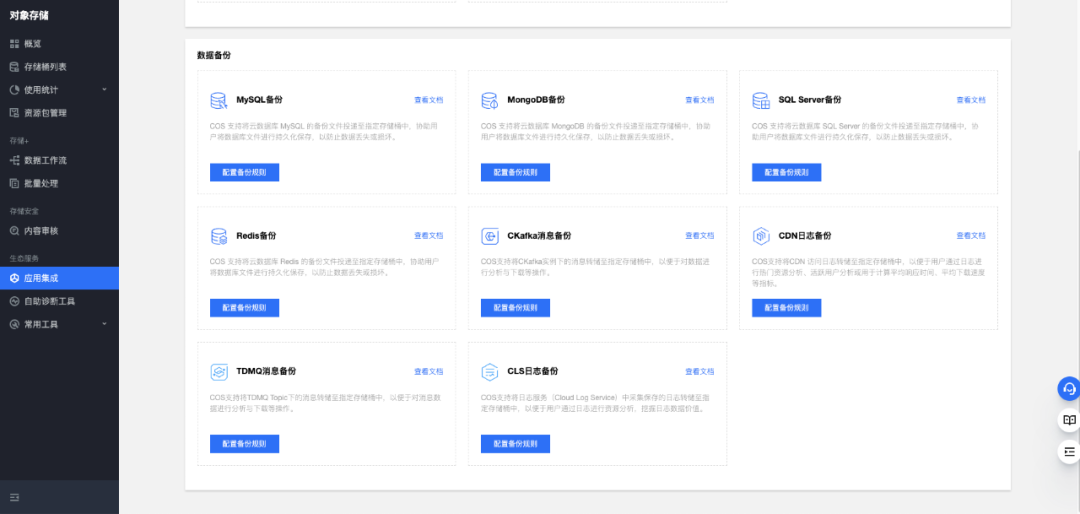Click the 内容审核 magnifier icon
The height and width of the screenshot is (514, 1080).
[14, 231]
